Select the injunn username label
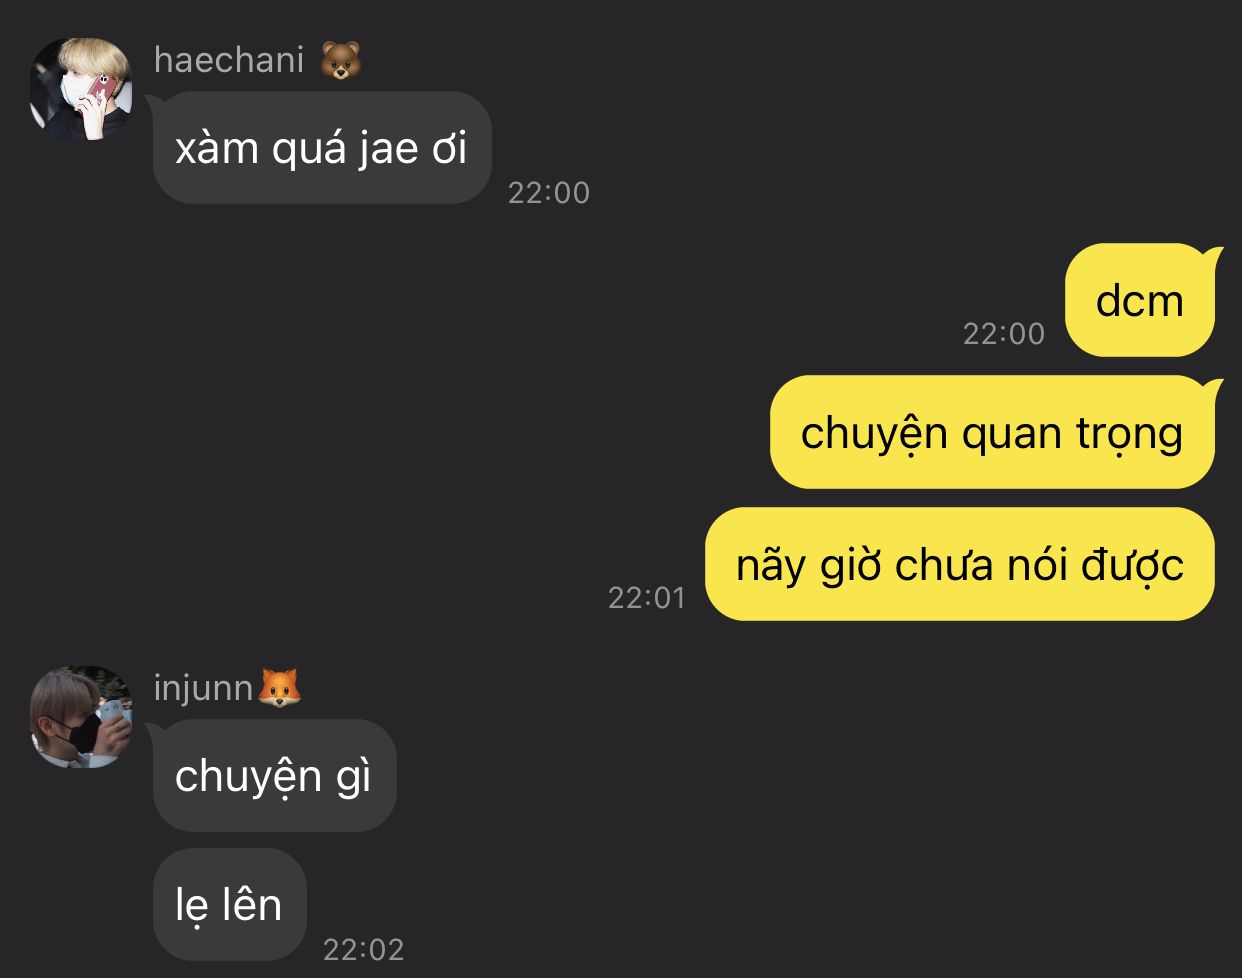 pos(203,689)
